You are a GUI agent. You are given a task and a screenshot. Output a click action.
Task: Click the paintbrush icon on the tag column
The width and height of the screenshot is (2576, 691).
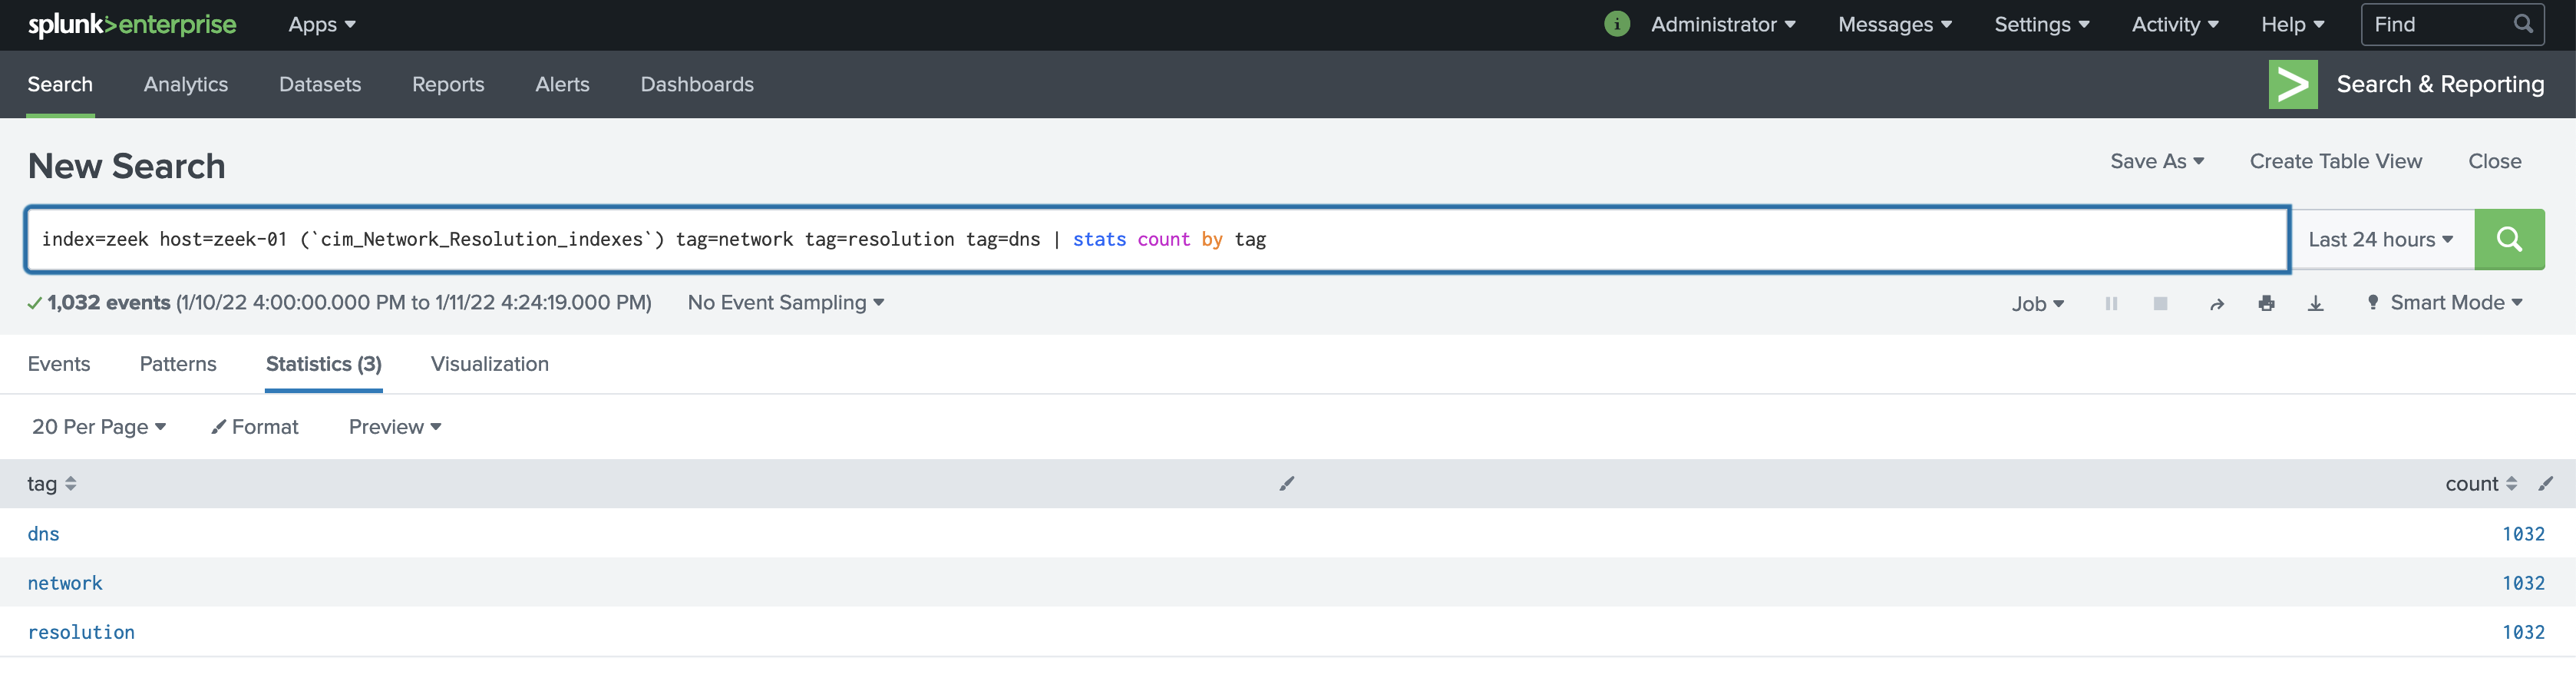click(x=1286, y=483)
